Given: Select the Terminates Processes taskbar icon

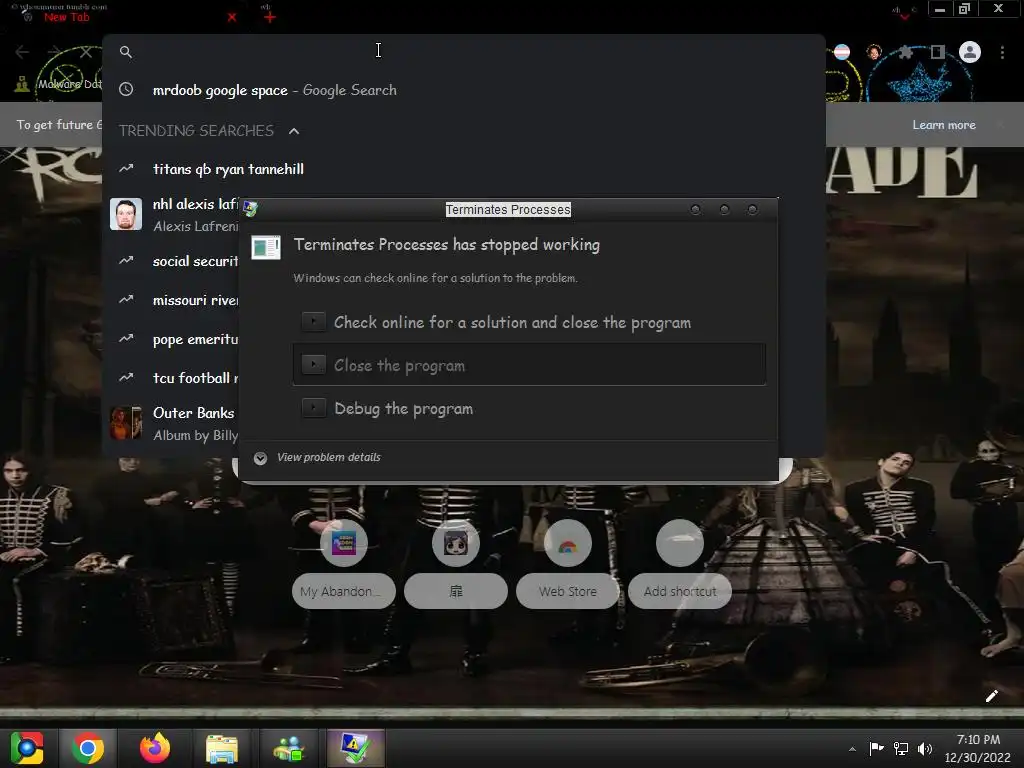Looking at the screenshot, I should (355, 748).
